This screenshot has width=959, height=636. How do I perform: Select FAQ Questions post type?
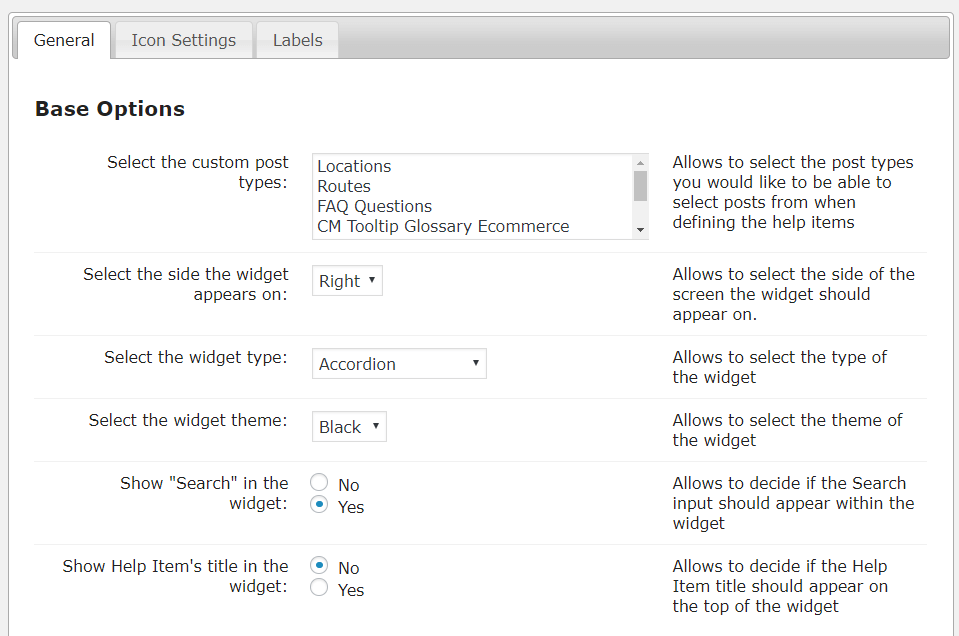pos(374,207)
